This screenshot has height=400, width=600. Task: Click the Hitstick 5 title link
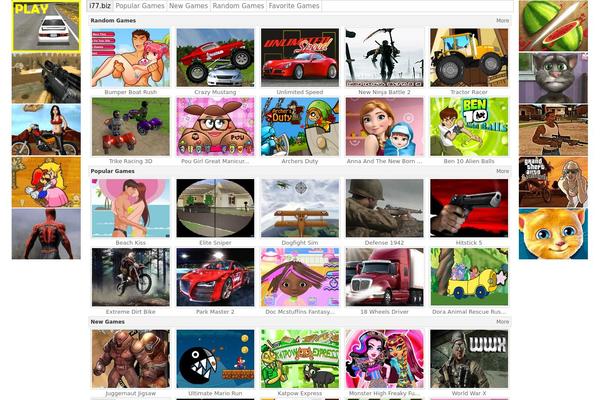click(469, 243)
